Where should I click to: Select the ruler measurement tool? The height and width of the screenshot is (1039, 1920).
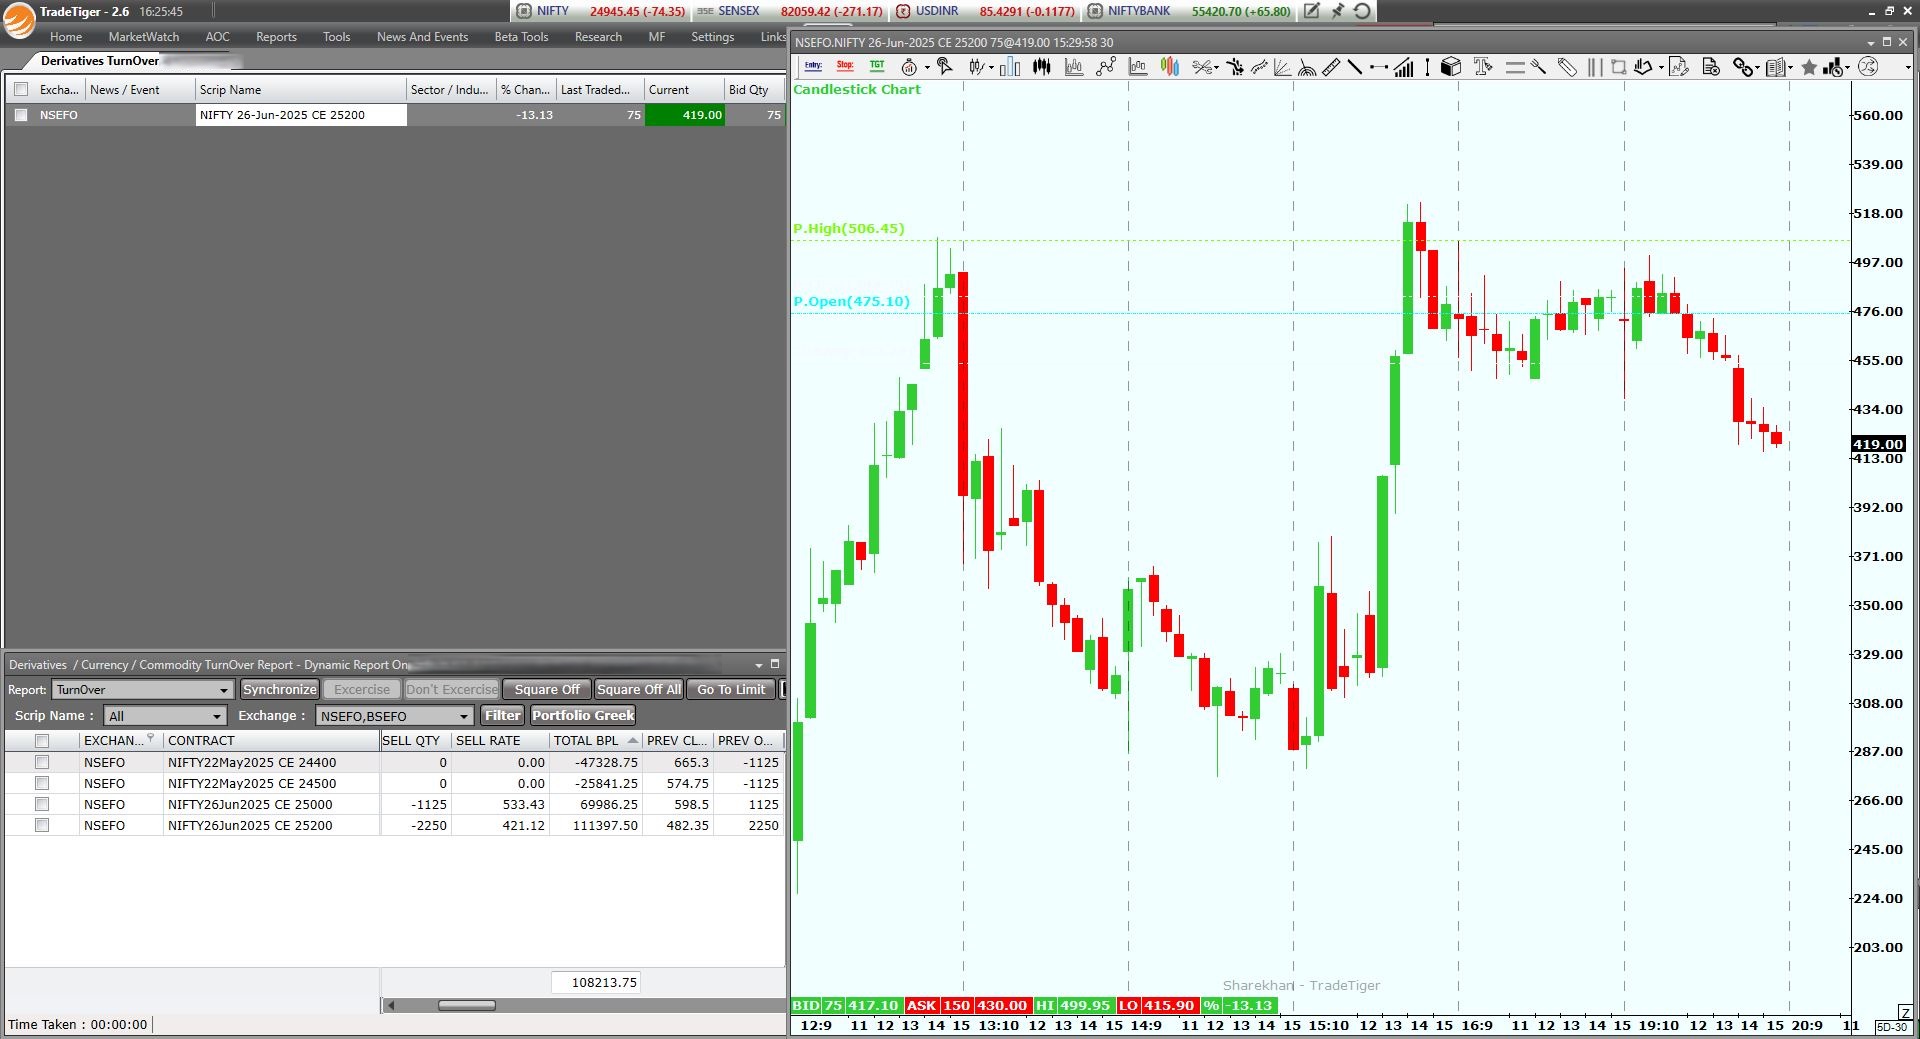pos(1331,67)
